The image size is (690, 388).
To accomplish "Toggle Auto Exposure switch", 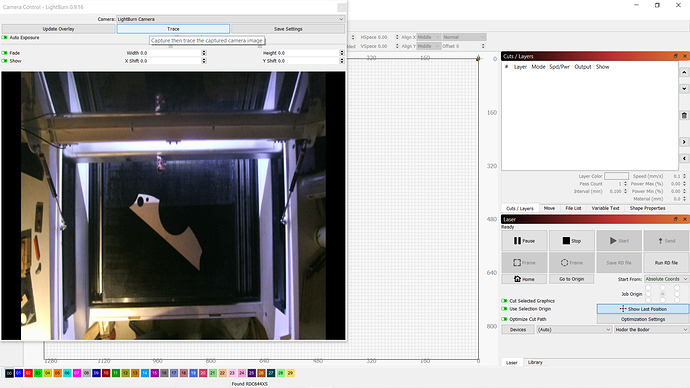I will [5, 37].
